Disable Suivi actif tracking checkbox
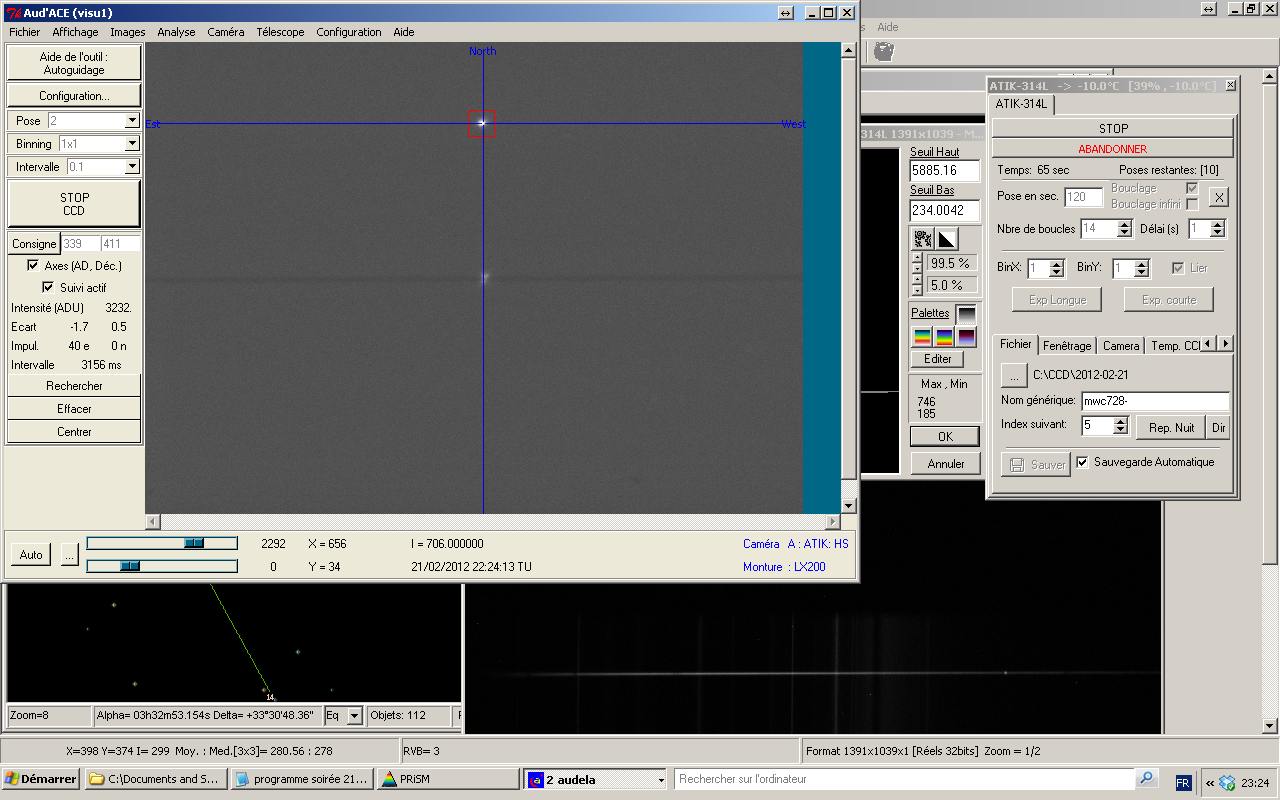Viewport: 1280px width, 800px height. [48, 287]
